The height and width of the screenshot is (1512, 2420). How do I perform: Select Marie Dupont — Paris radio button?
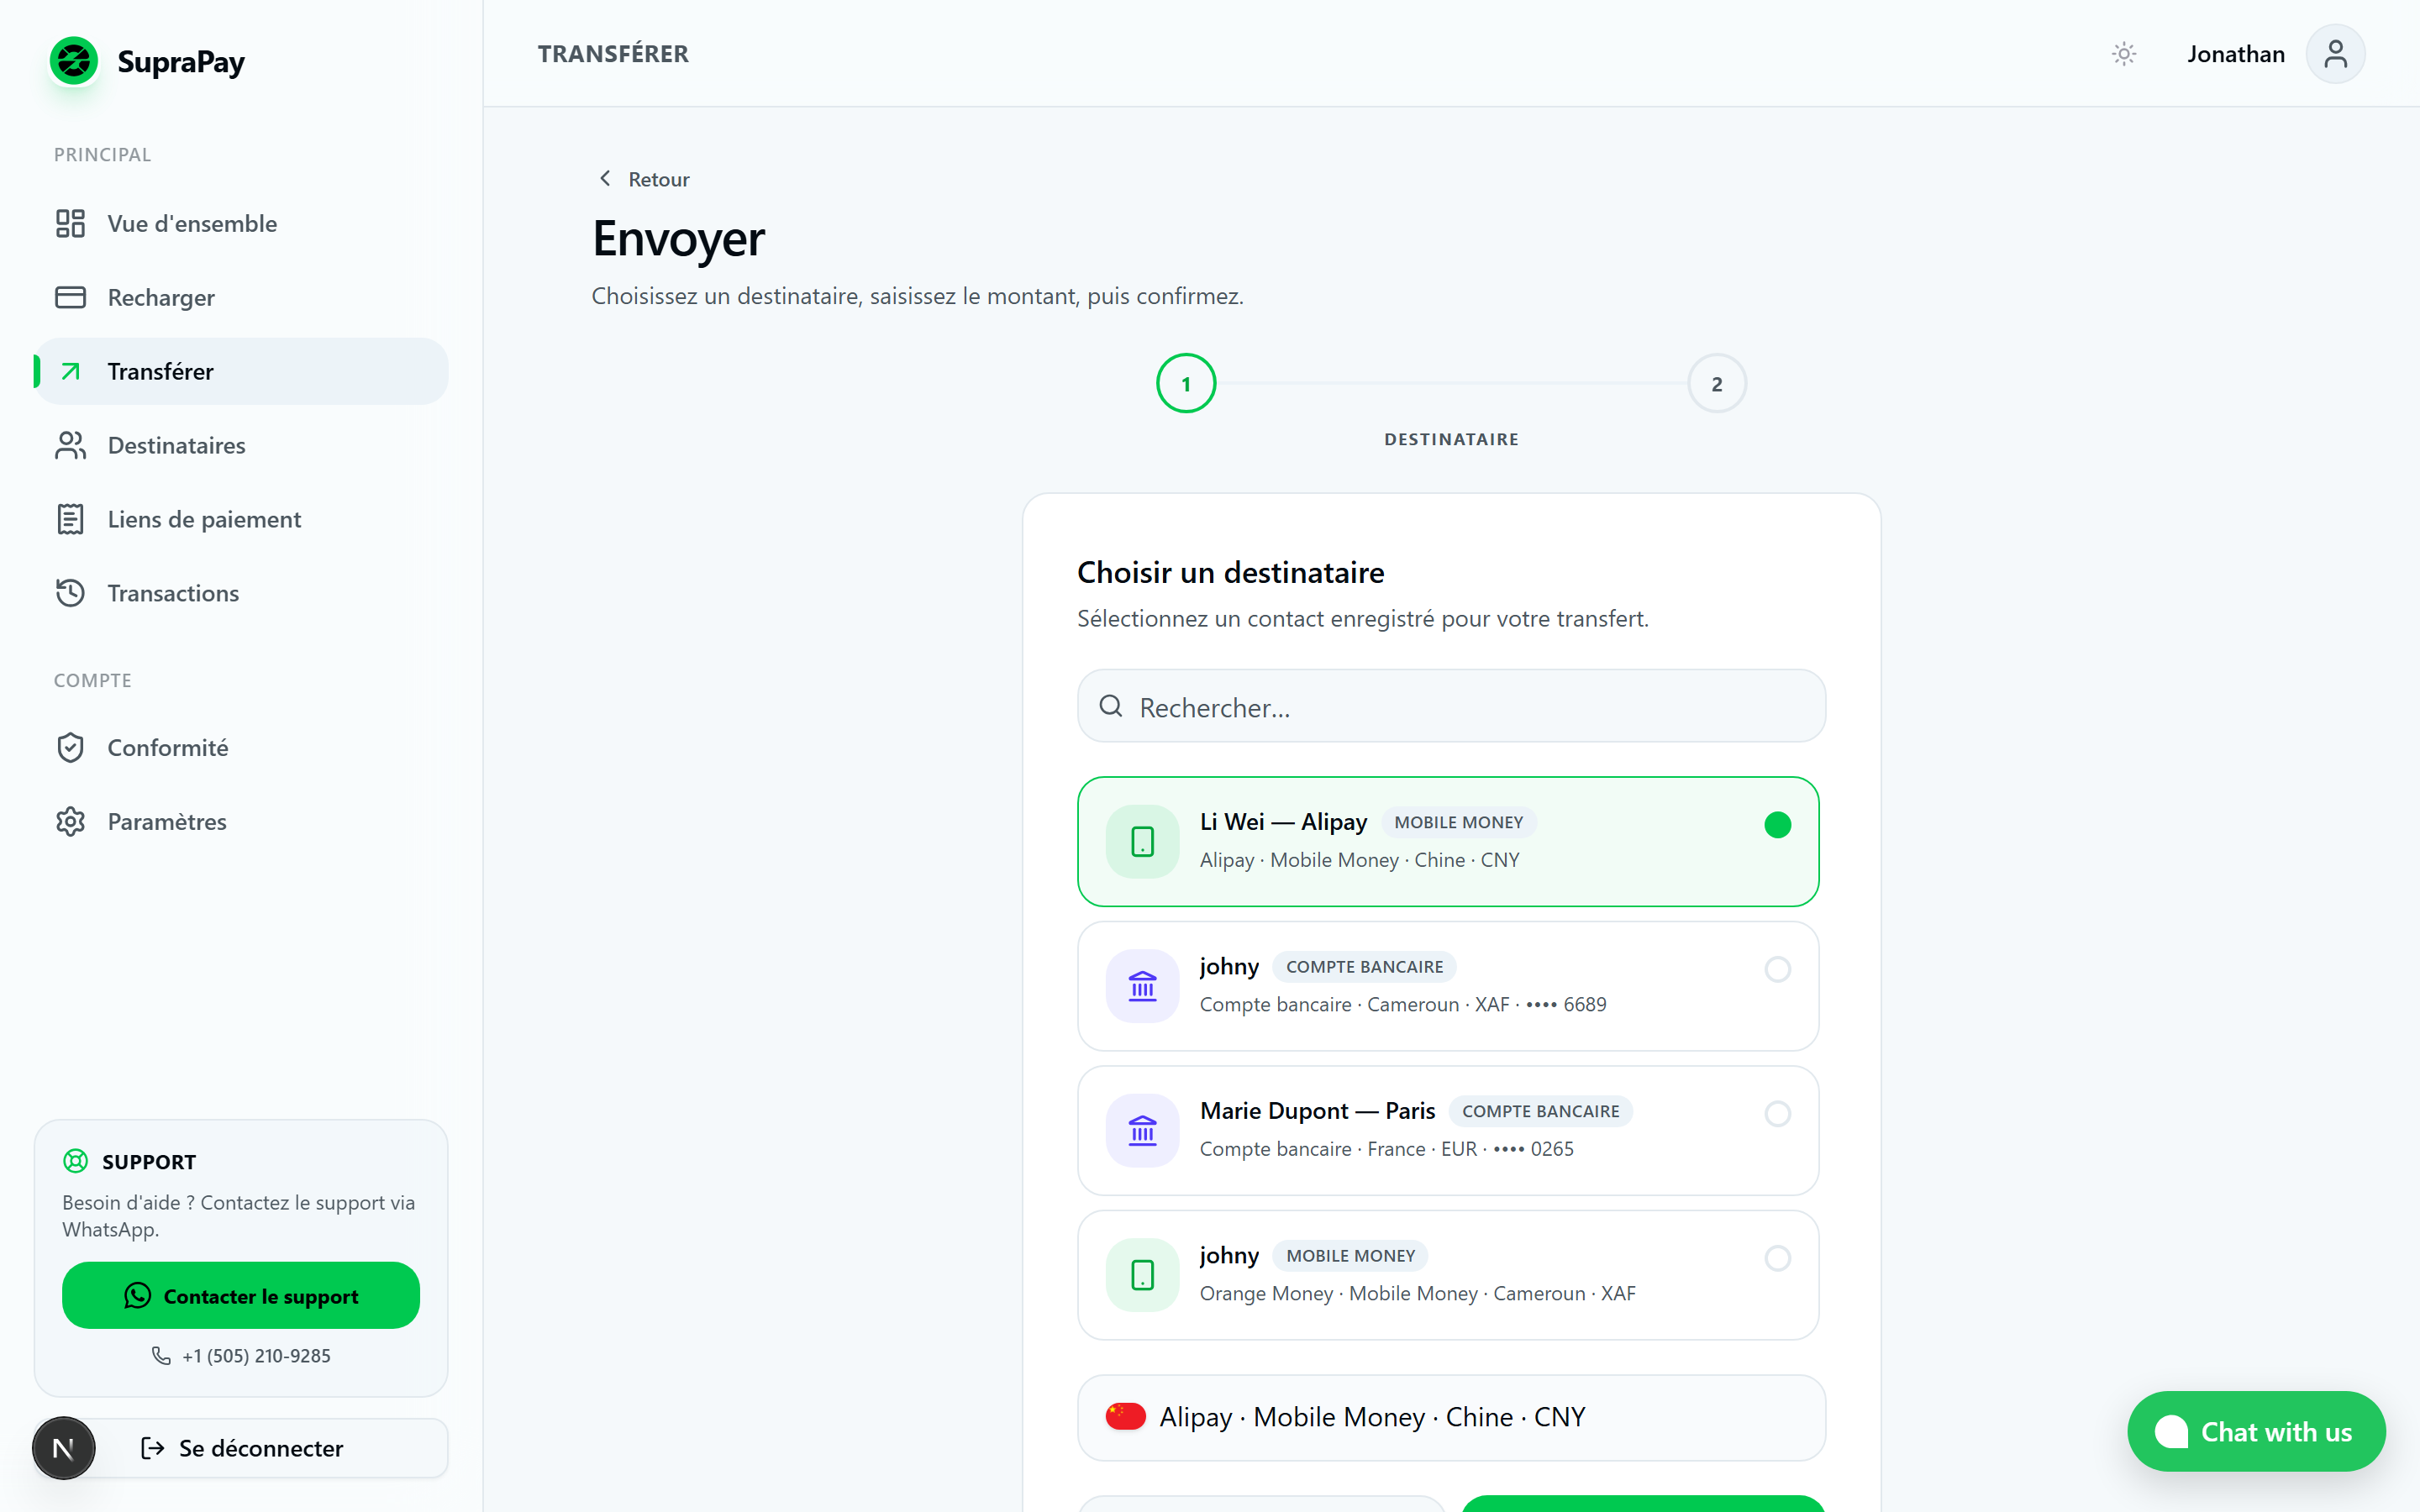pos(1777,1113)
